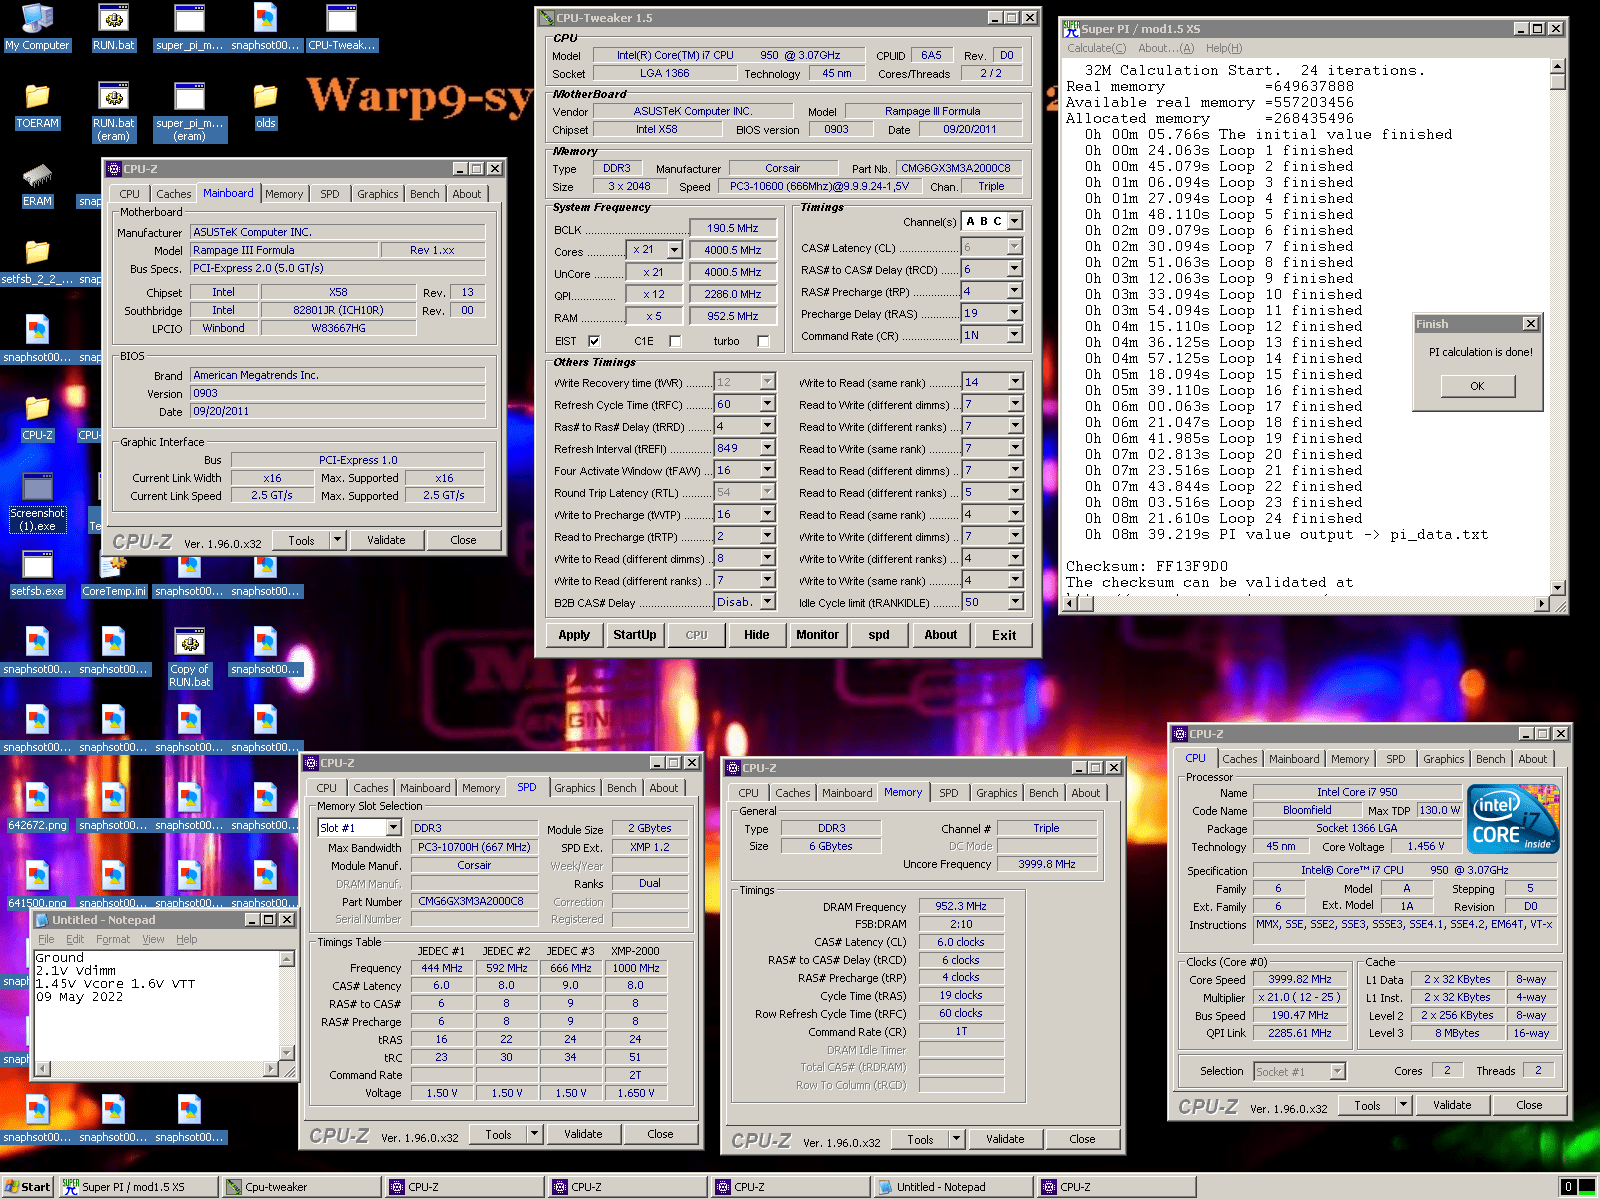Switch to Super PI via the taskbar
Screen dimensions: 1600x1200
[x=138, y=1187]
